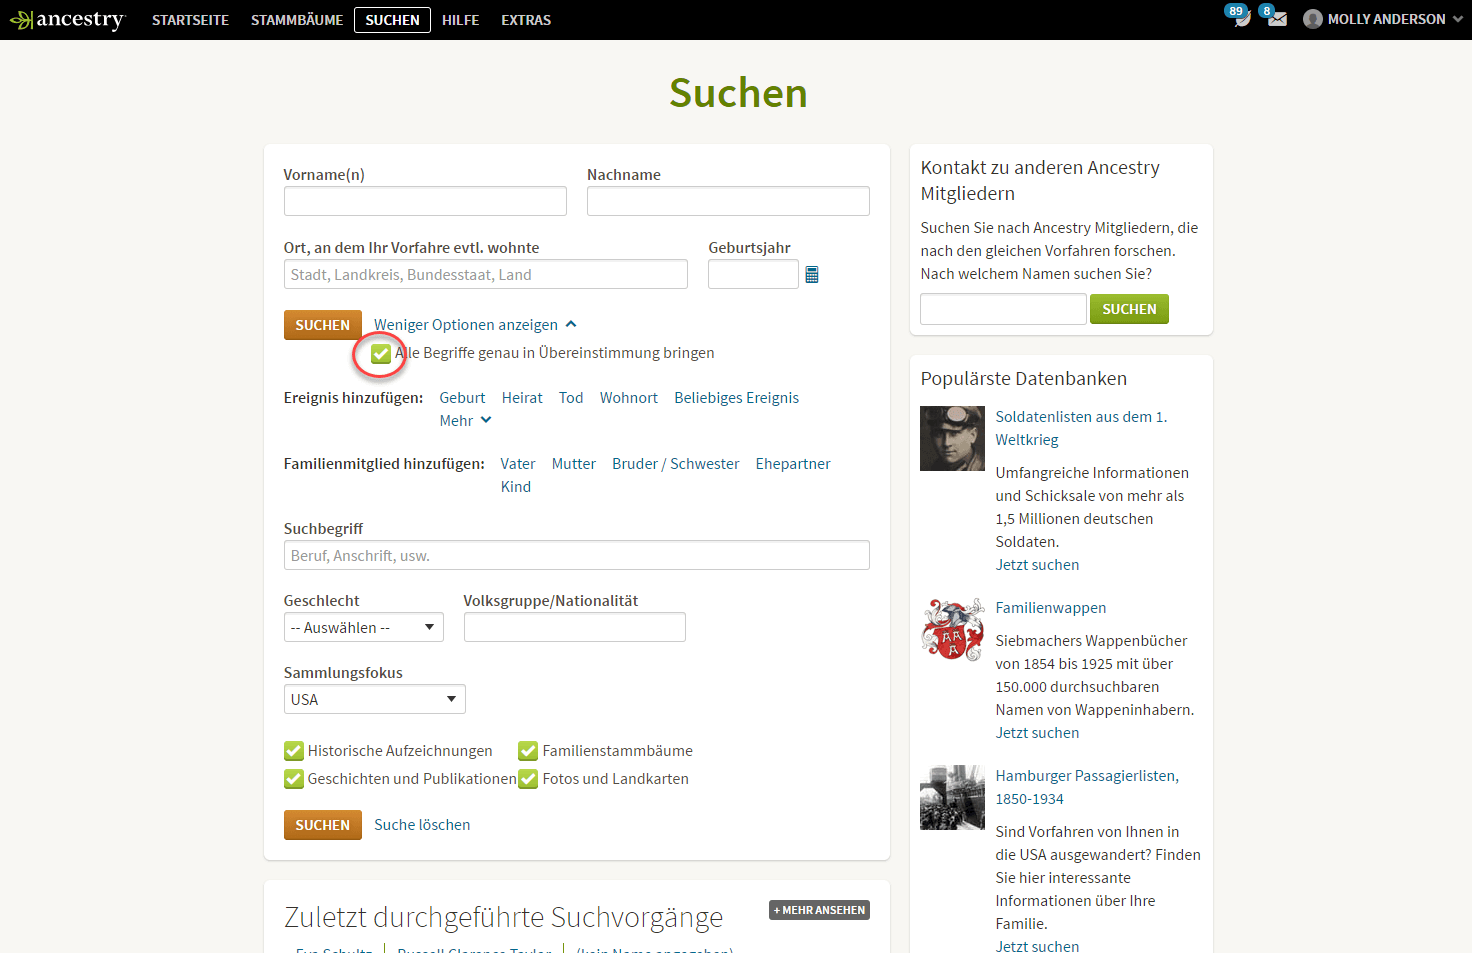The height and width of the screenshot is (953, 1472).
Task: Open Soldatenlisten aus dem 1. Weltkrieg link
Action: pyautogui.click(x=1081, y=428)
